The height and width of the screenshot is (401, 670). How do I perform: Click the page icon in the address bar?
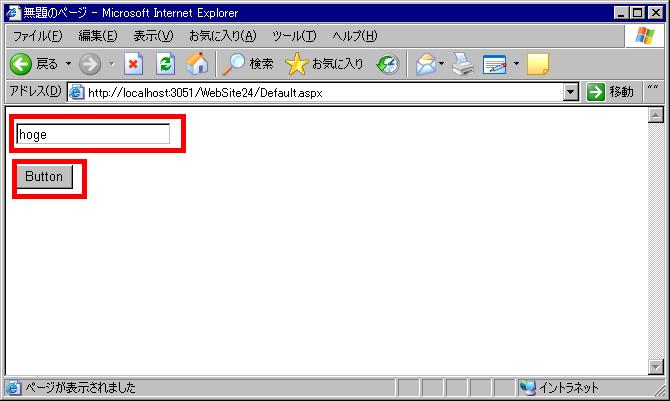[77, 92]
